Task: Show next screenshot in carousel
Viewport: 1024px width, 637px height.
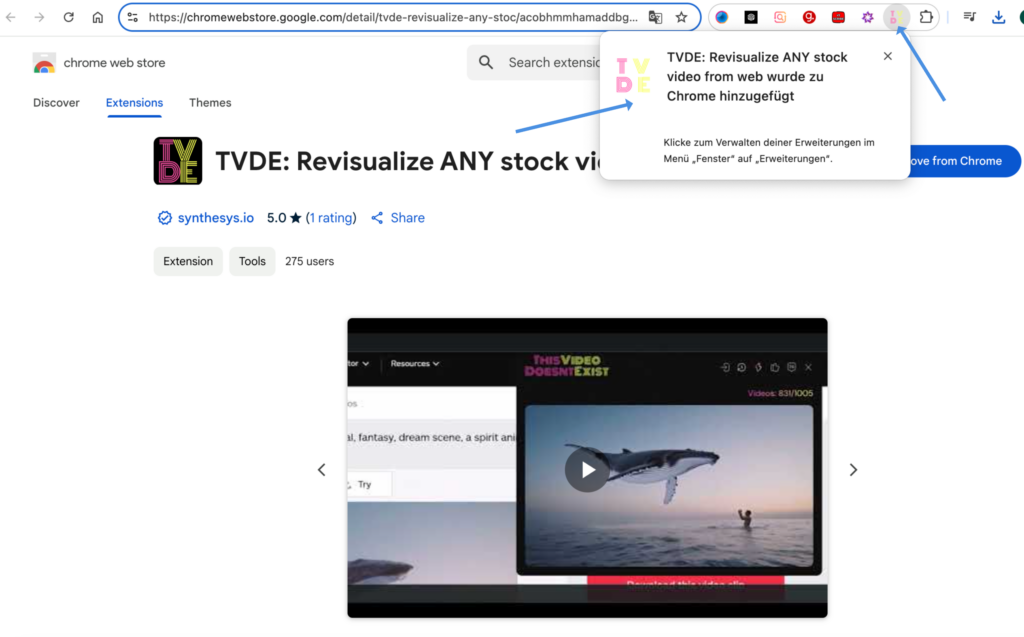Action: (853, 470)
